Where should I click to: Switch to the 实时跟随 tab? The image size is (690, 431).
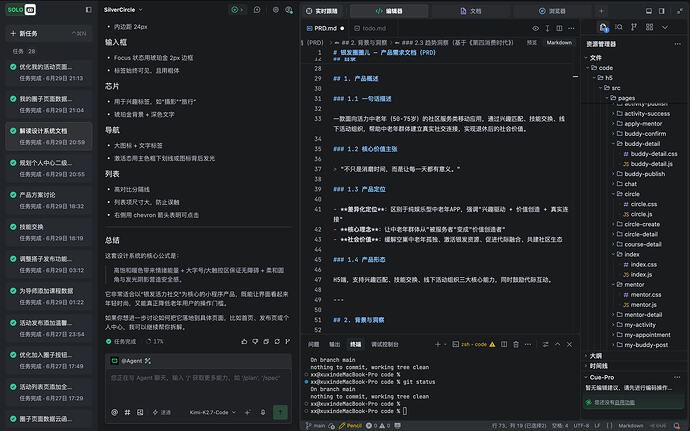pos(322,11)
